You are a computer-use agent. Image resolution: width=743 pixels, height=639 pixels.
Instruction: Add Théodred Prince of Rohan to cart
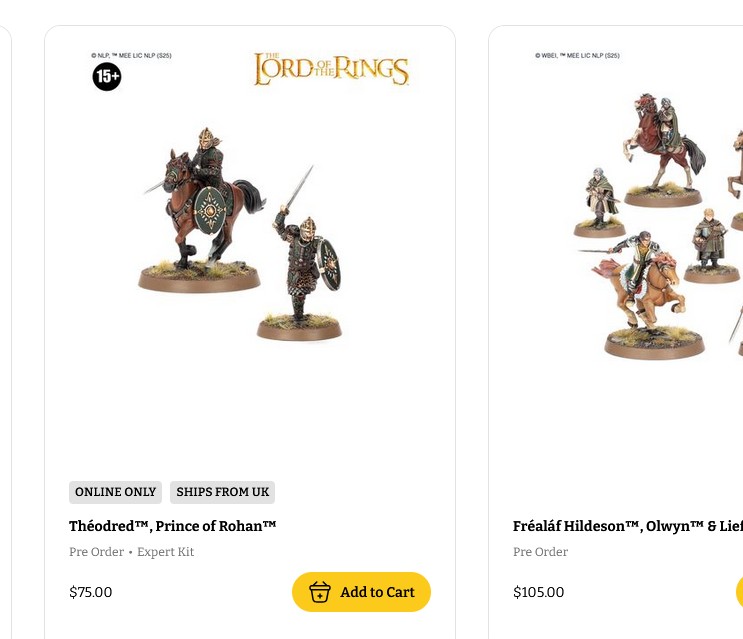coord(361,592)
